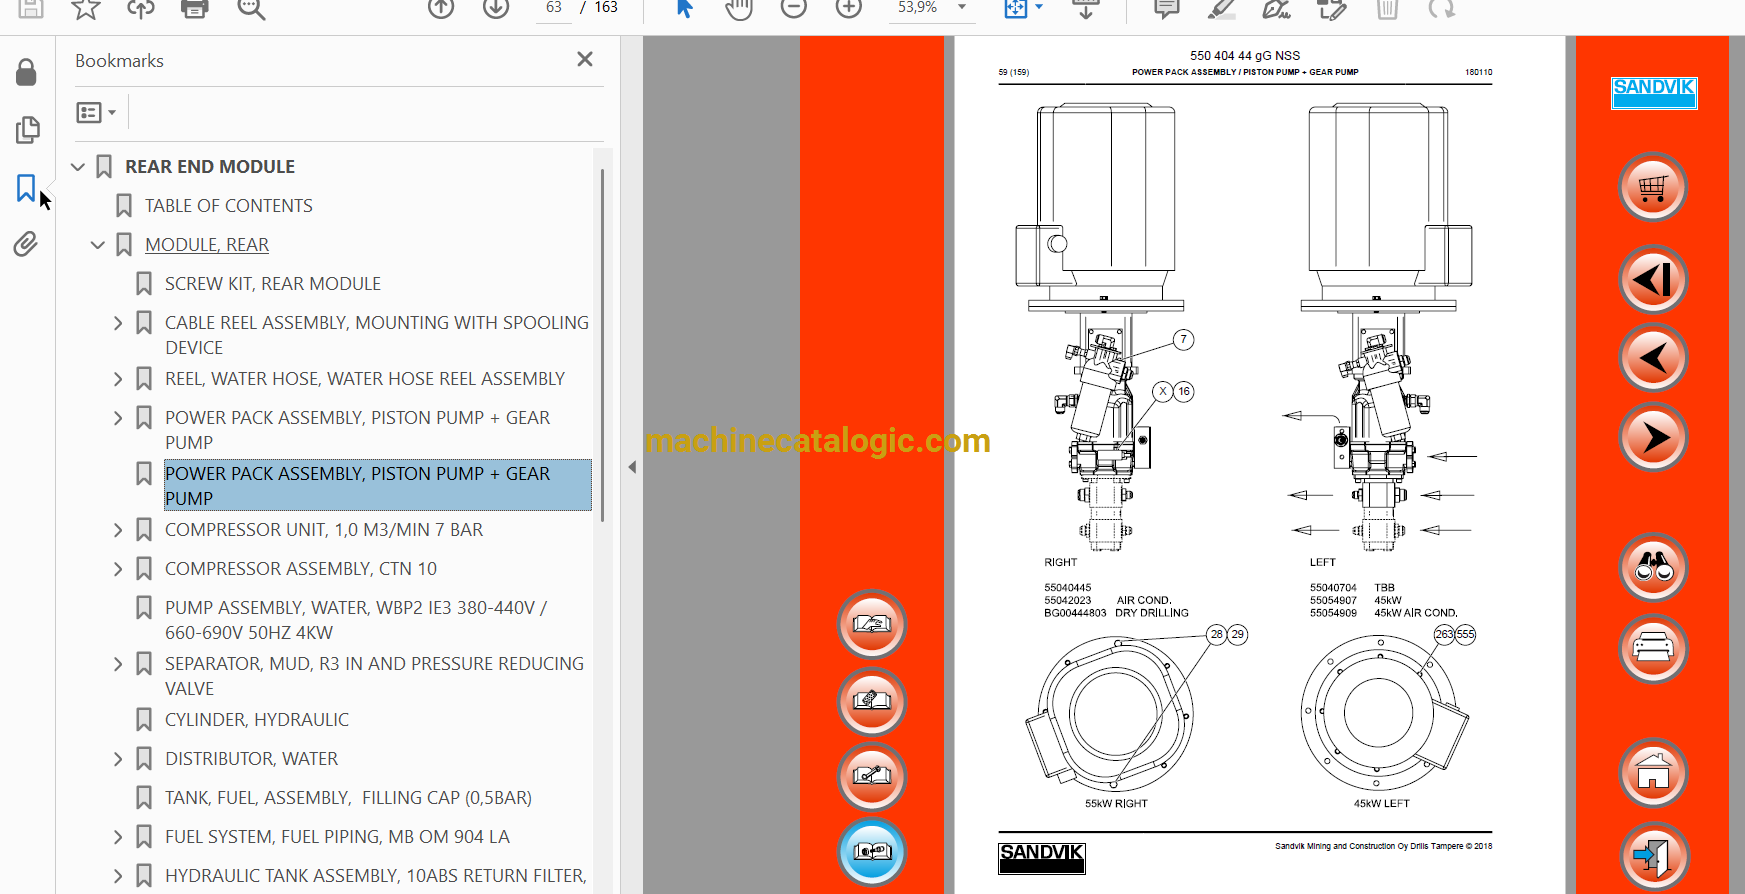Click the SANDVIK logo at top right
The image size is (1745, 894).
pos(1654,93)
